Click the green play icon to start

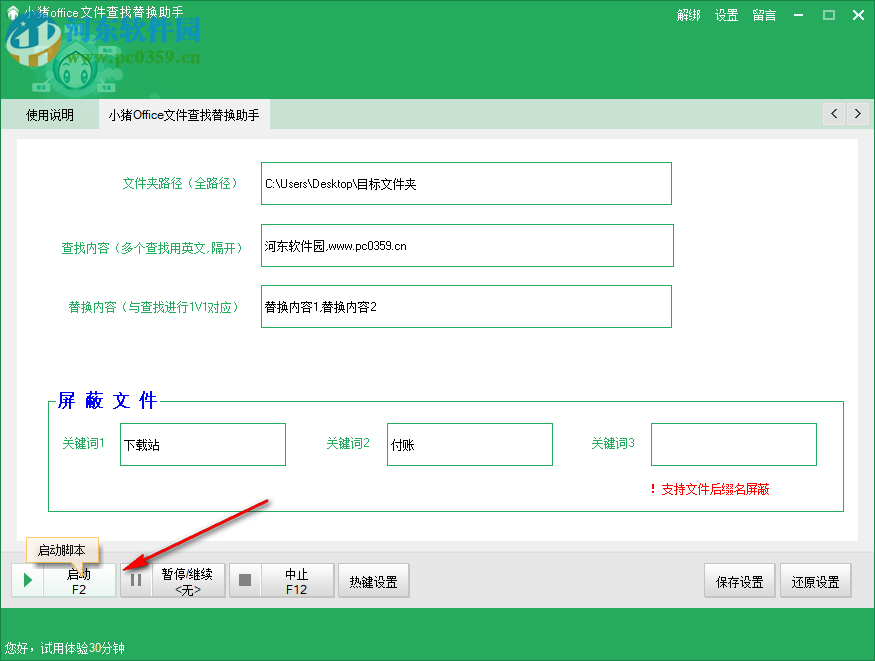click(x=27, y=580)
